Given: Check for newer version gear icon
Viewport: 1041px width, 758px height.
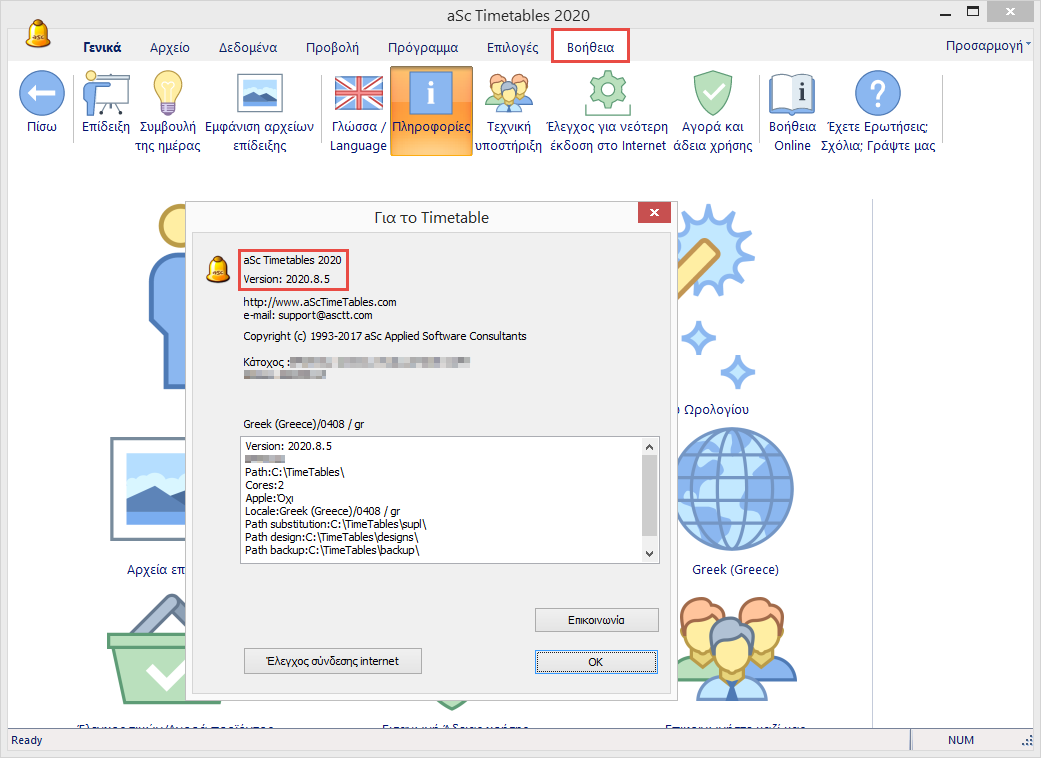Looking at the screenshot, I should [607, 95].
